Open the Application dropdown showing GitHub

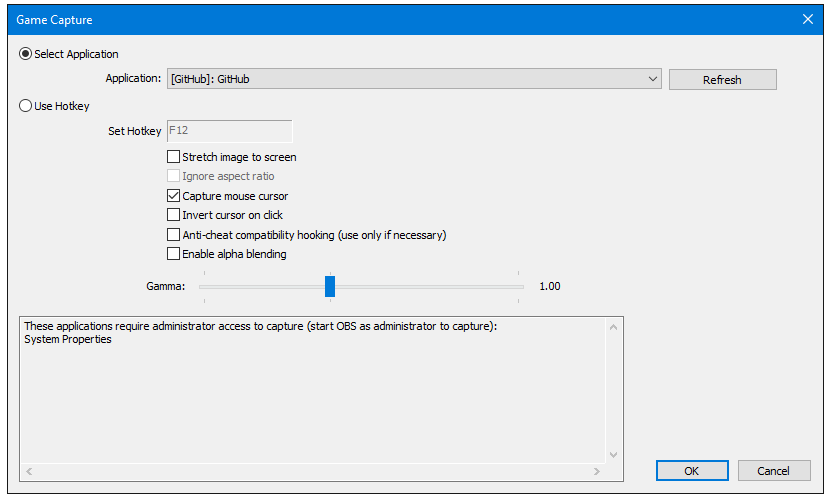pyautogui.click(x=414, y=78)
